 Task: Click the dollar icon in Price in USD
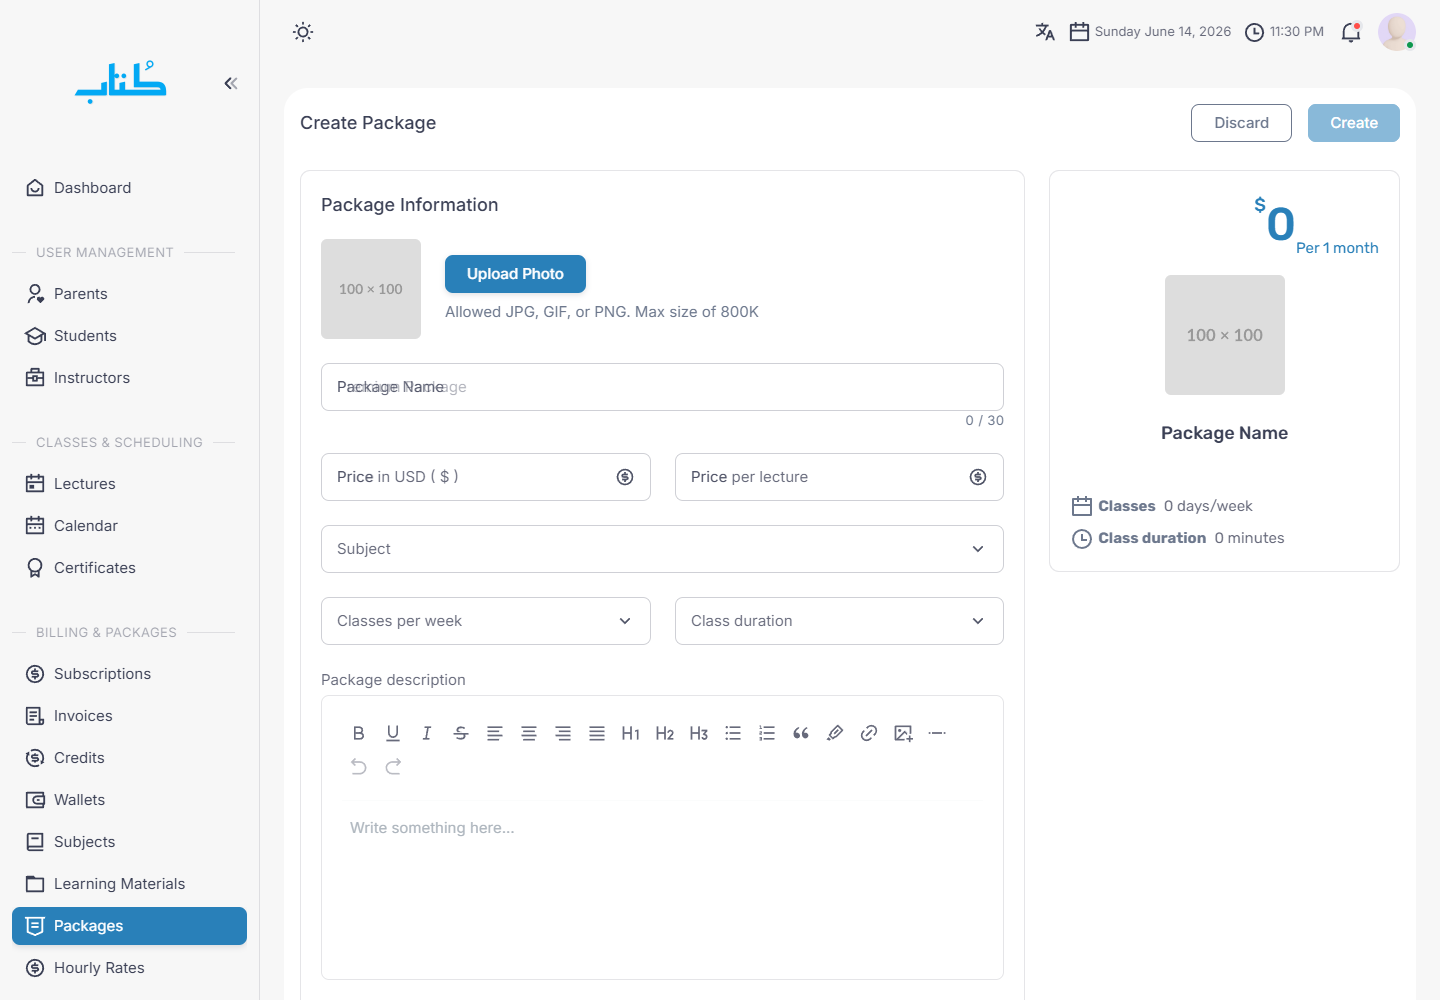(625, 477)
